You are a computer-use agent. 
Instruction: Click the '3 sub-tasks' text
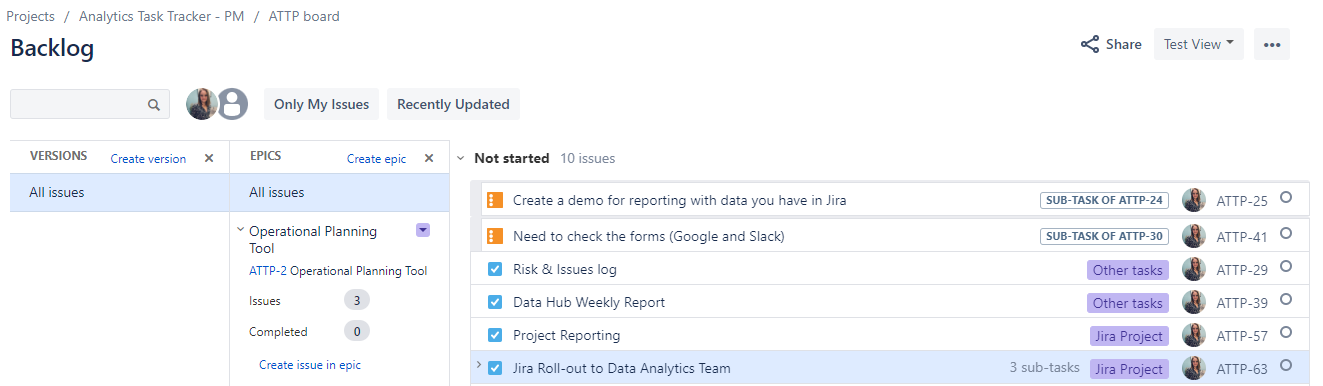pos(1044,368)
